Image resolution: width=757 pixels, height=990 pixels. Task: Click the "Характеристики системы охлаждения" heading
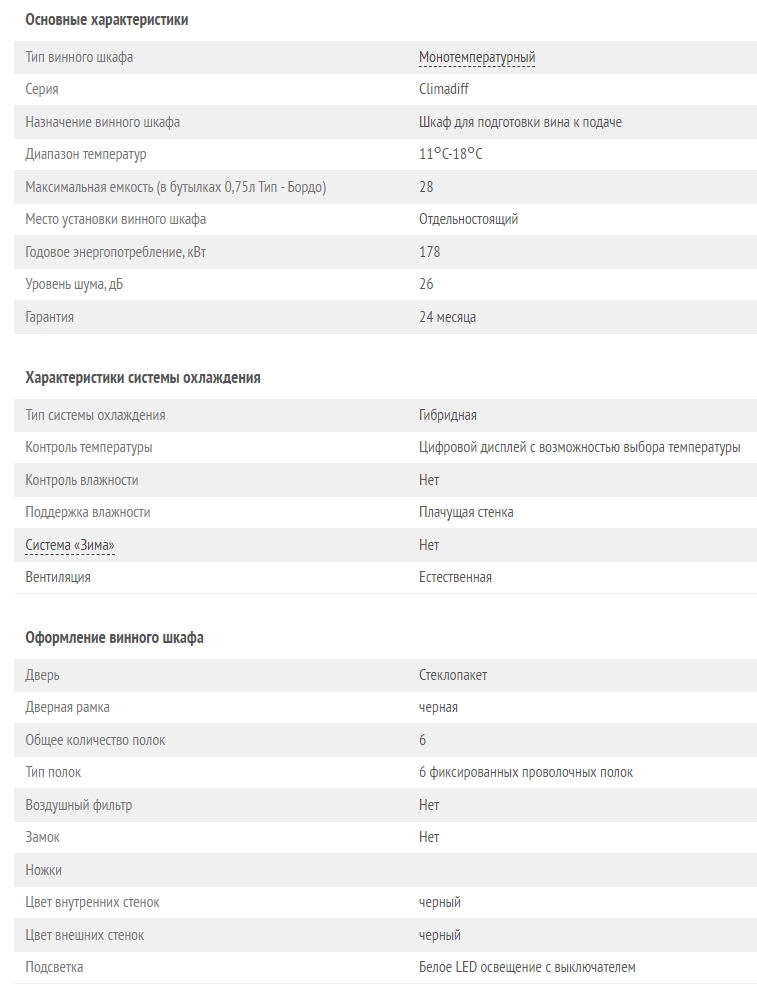[x=143, y=378]
